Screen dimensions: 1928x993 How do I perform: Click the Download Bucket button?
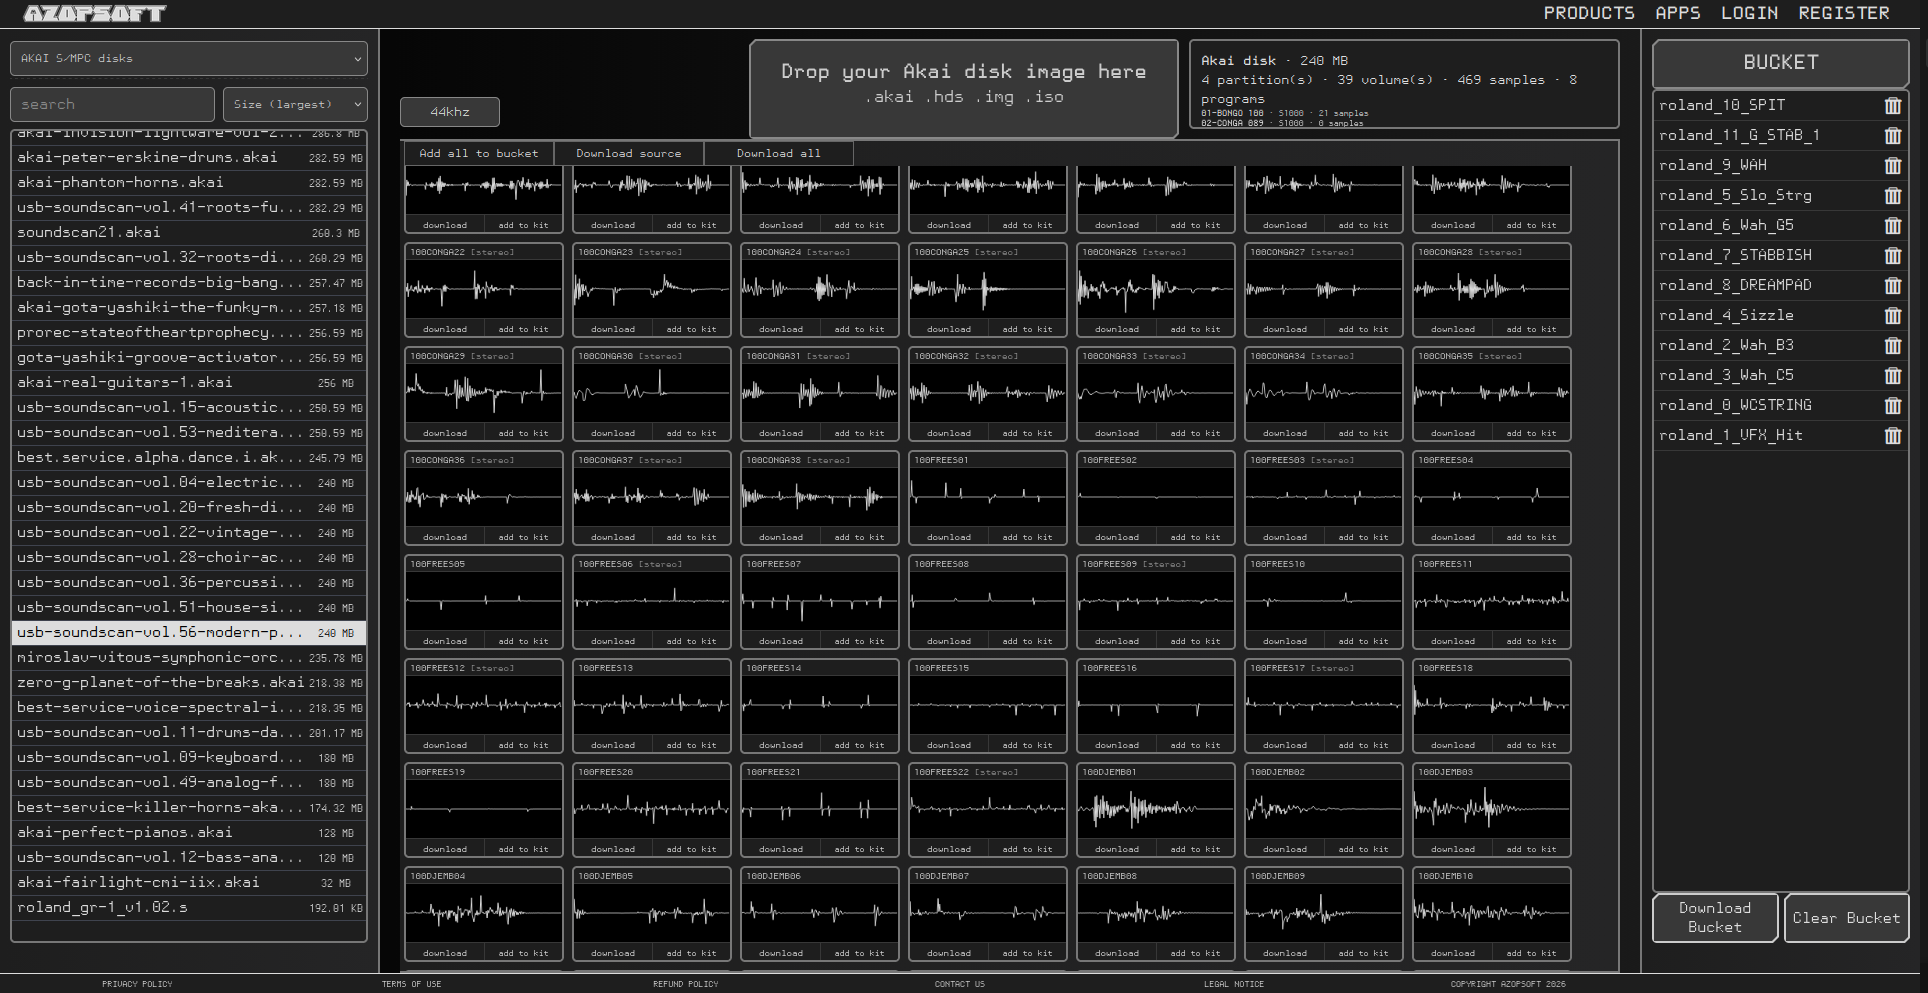[1715, 917]
